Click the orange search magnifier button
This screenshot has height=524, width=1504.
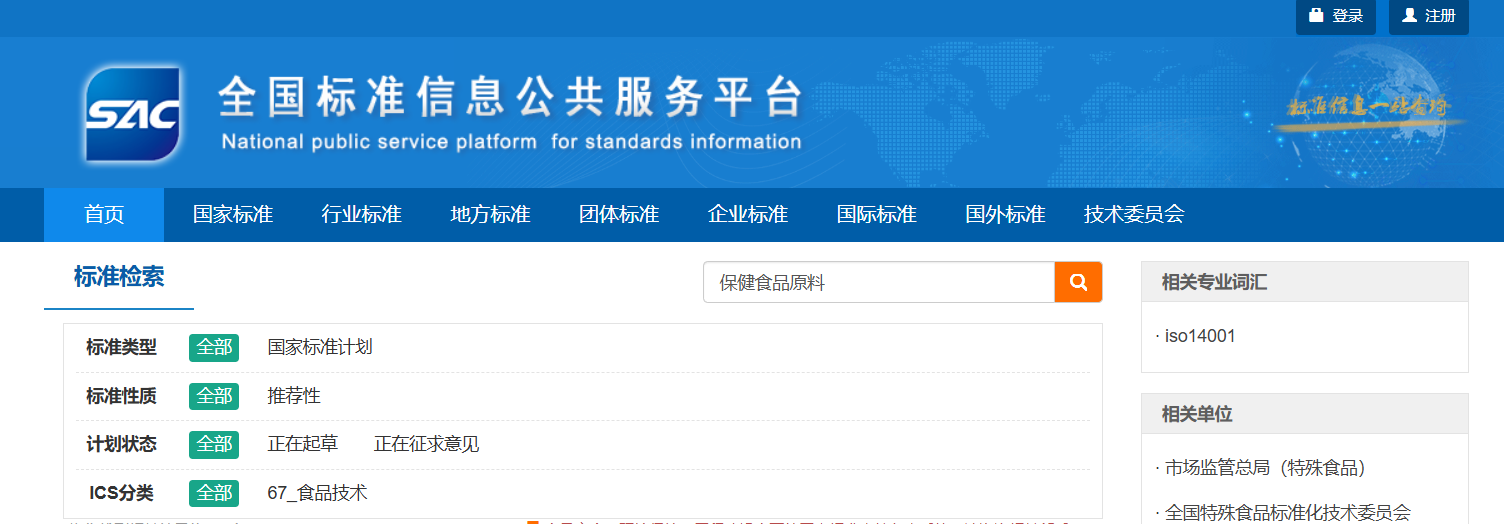[1078, 283]
